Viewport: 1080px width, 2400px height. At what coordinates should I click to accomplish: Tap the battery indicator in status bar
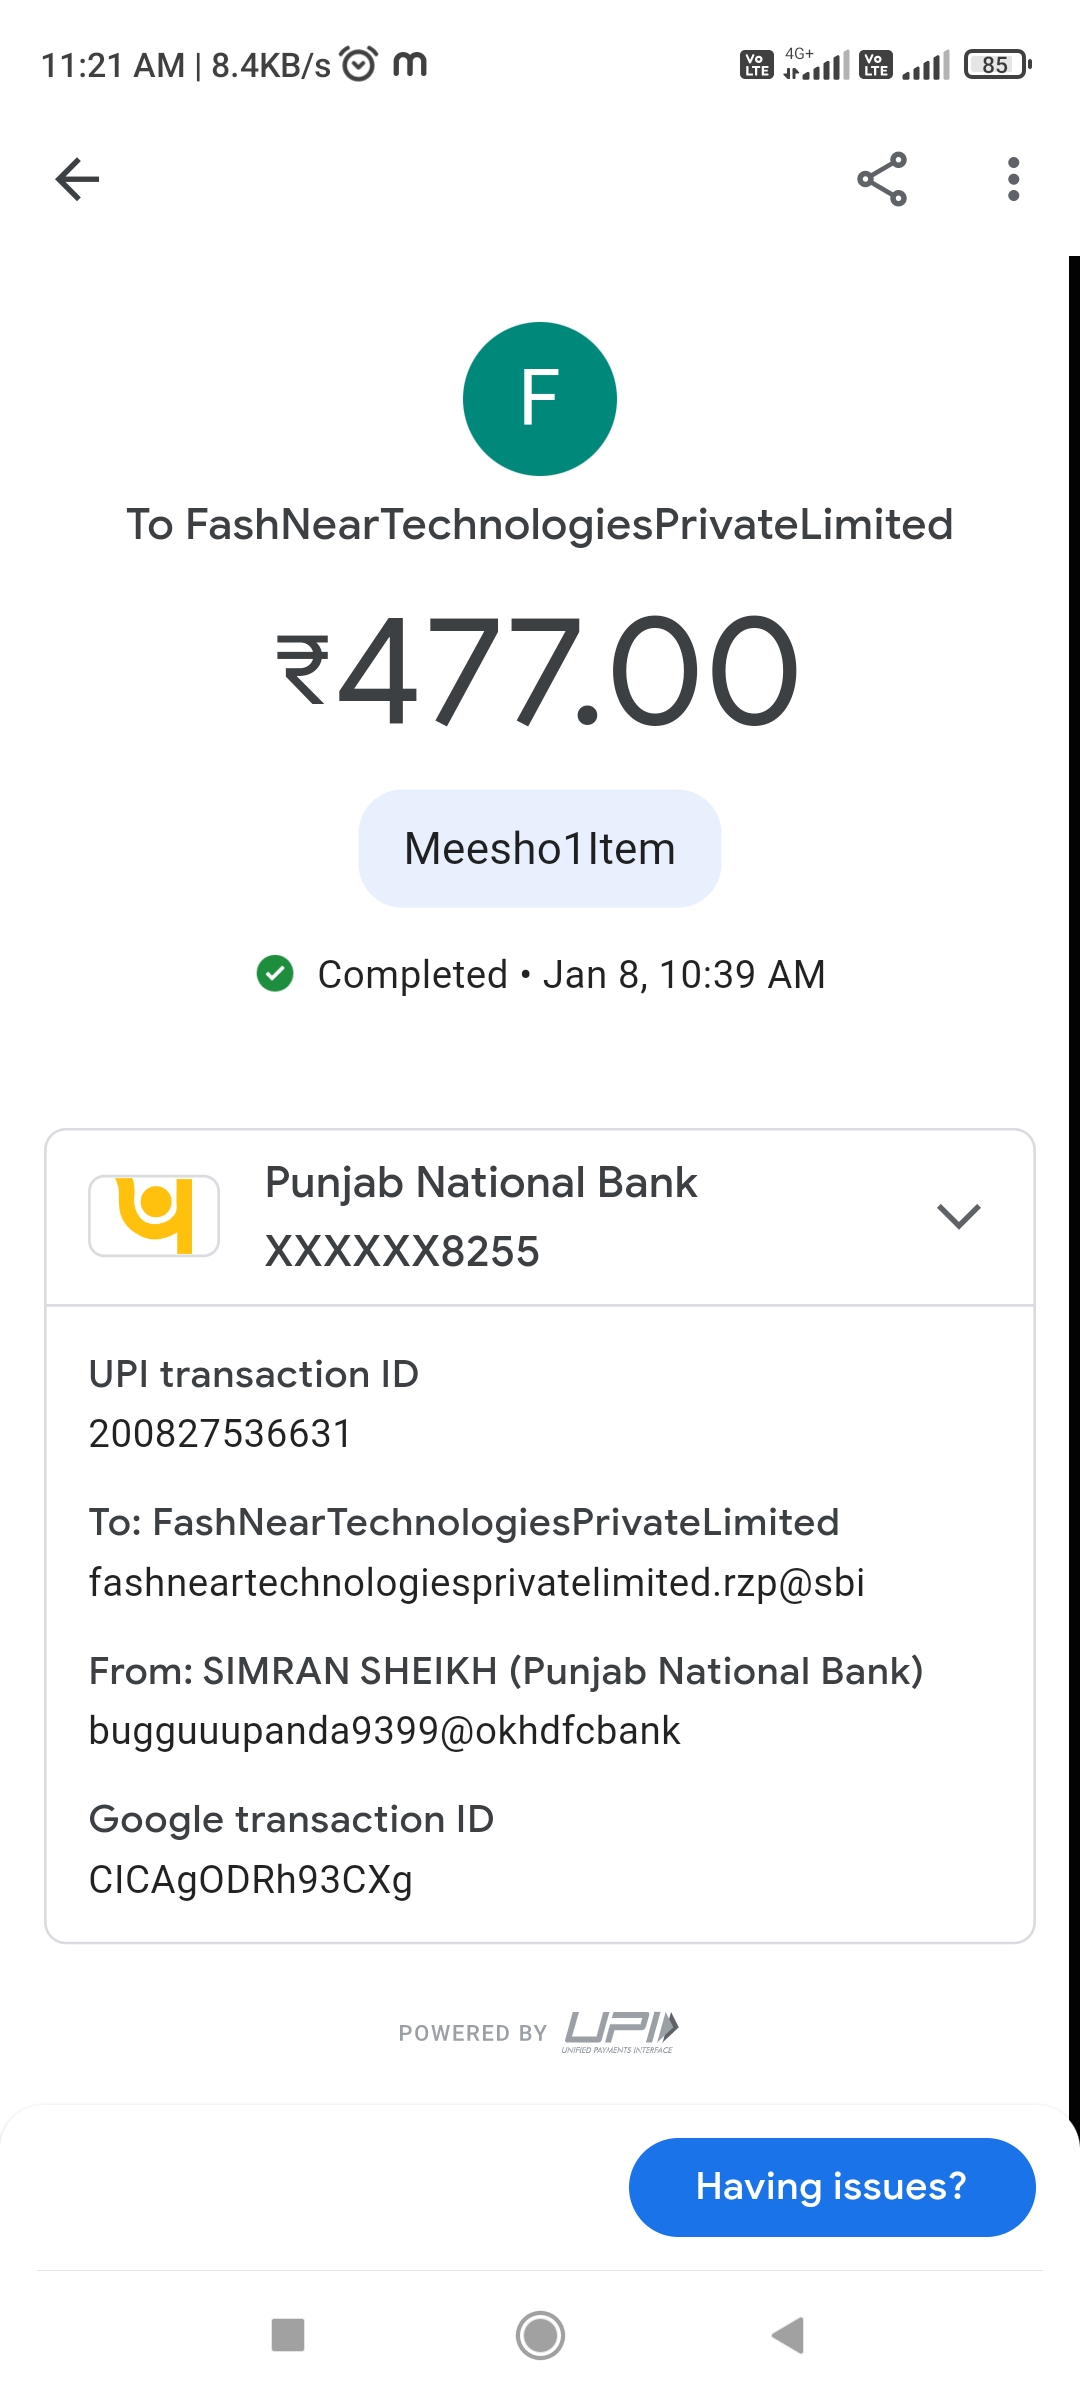tap(997, 65)
